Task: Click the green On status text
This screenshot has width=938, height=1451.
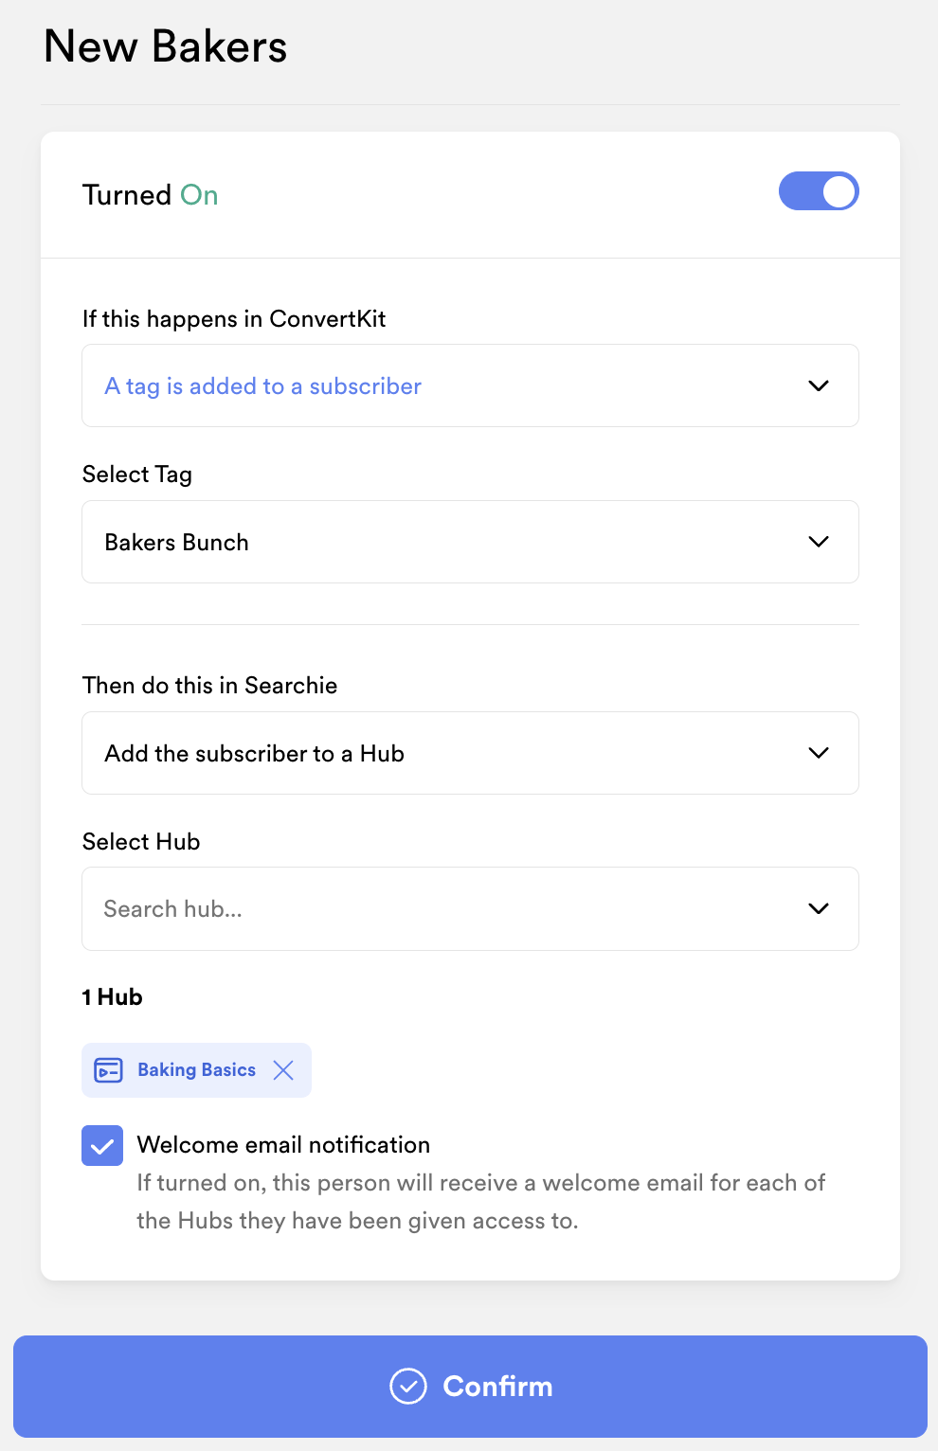Action: (200, 195)
